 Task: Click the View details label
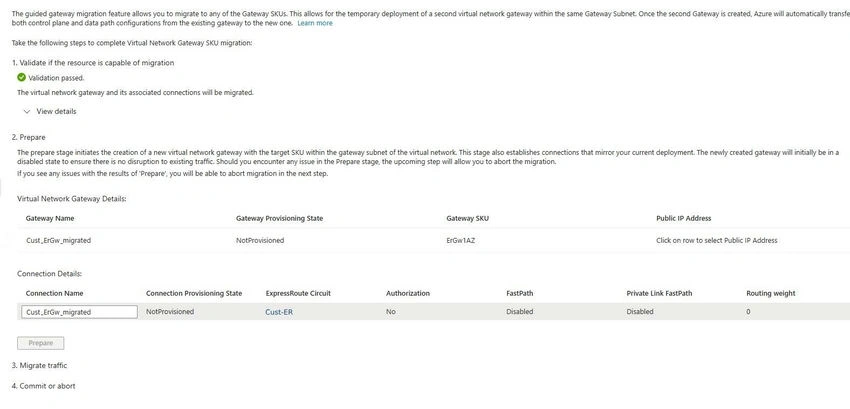click(x=56, y=111)
